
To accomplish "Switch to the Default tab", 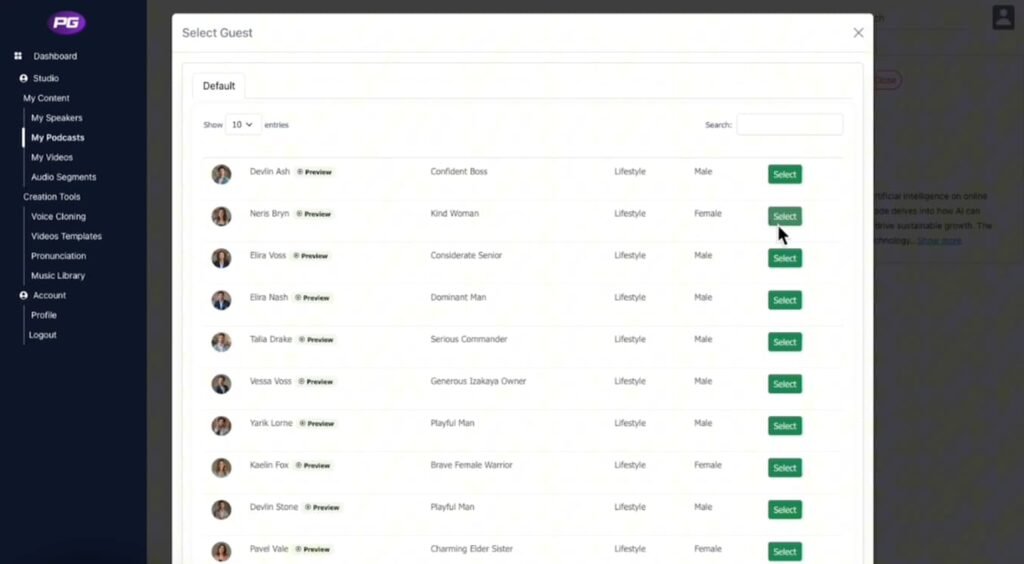I will click(x=219, y=86).
